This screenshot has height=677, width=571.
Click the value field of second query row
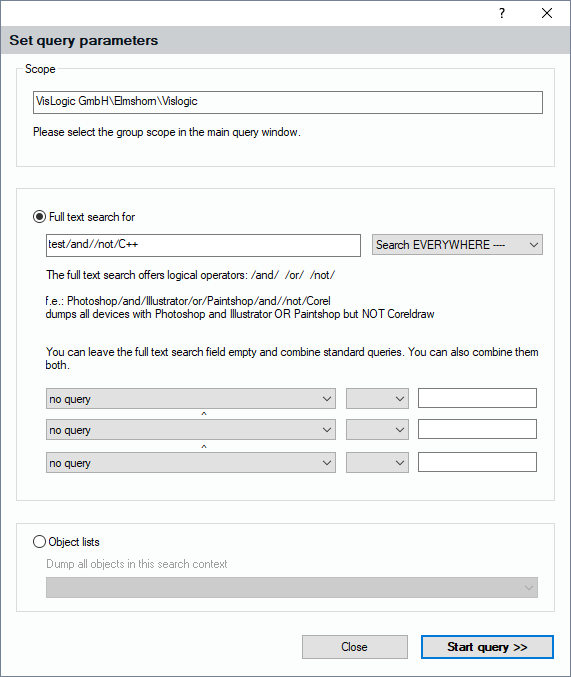[477, 429]
